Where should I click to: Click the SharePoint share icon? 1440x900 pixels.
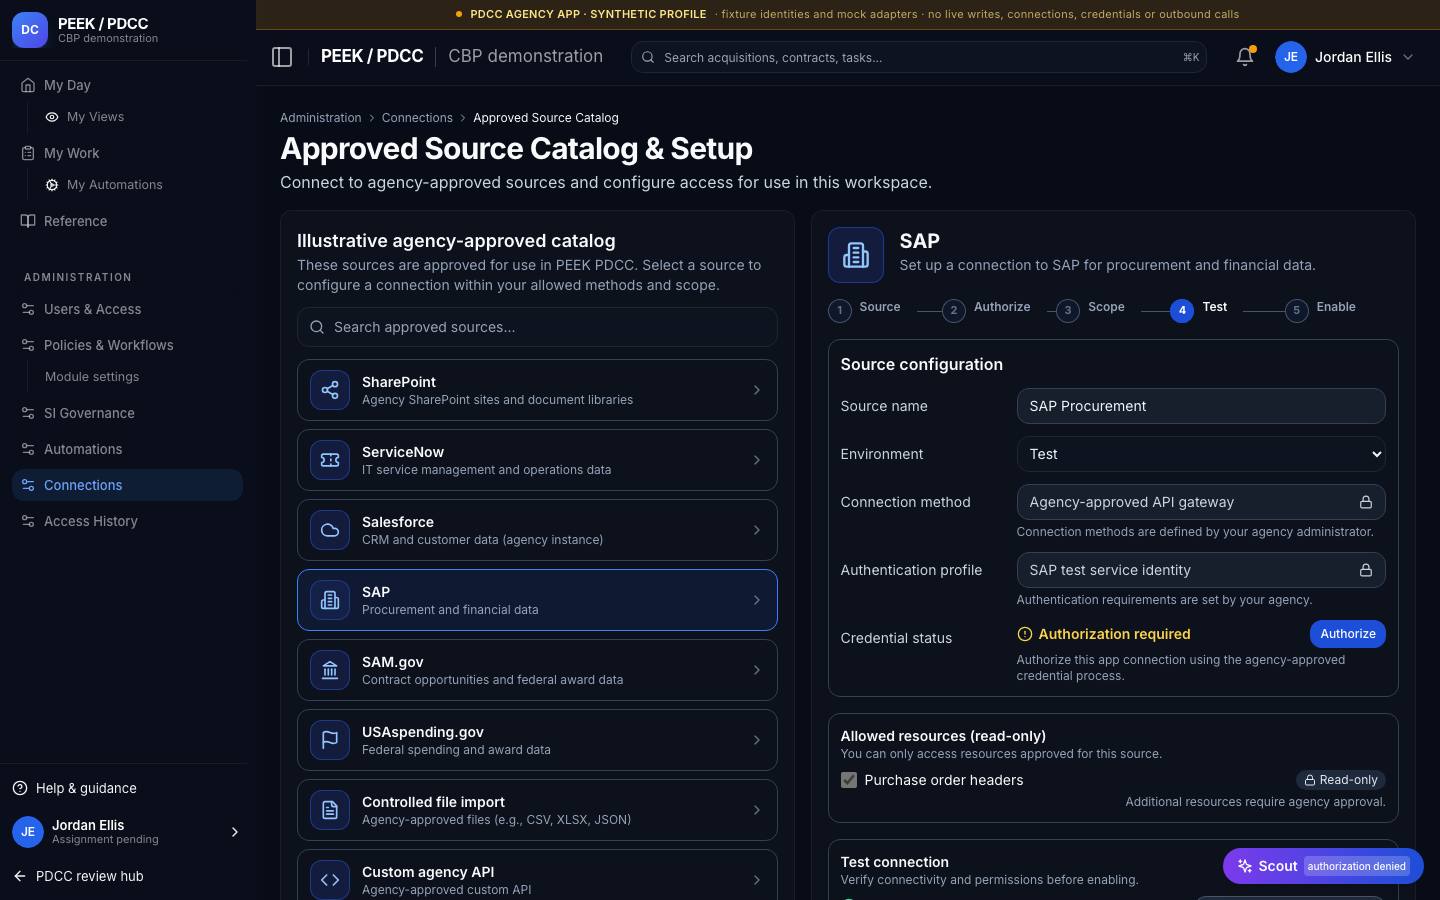pyautogui.click(x=330, y=390)
